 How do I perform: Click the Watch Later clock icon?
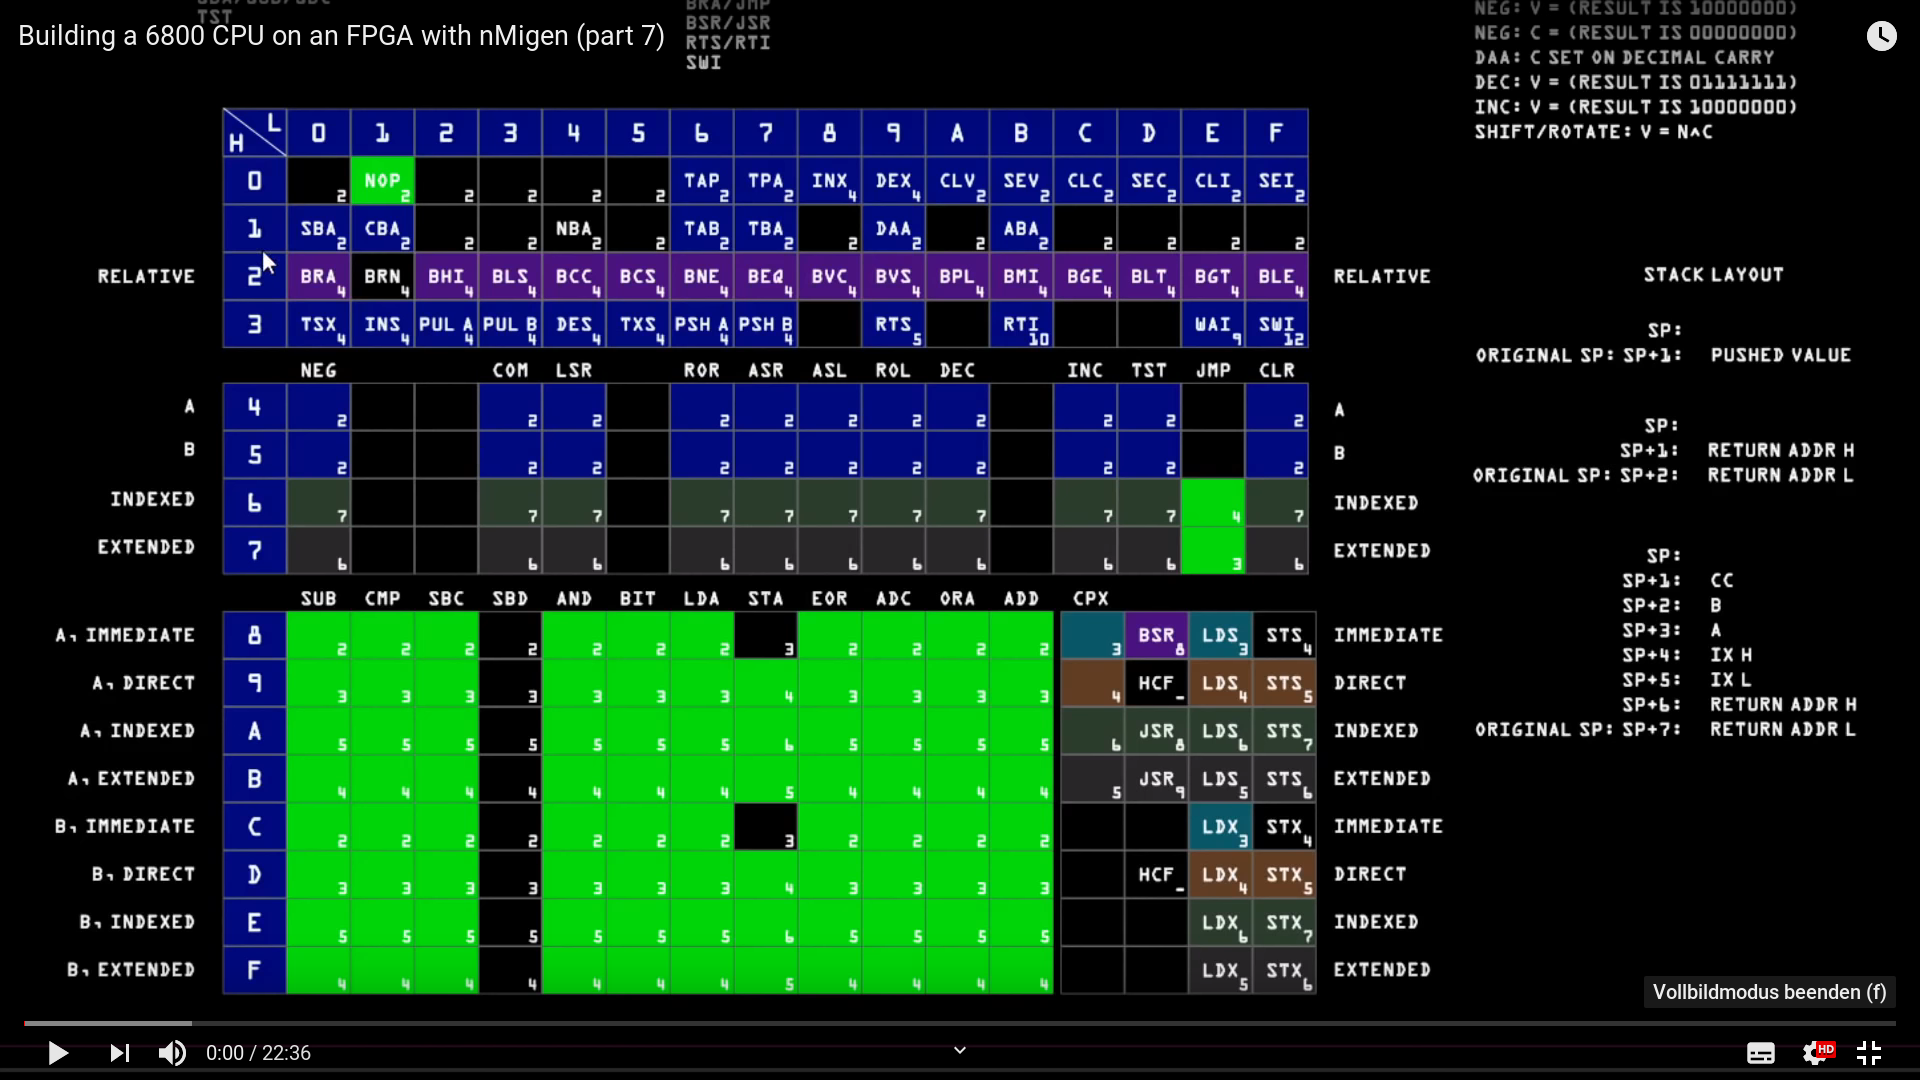pyautogui.click(x=1881, y=36)
